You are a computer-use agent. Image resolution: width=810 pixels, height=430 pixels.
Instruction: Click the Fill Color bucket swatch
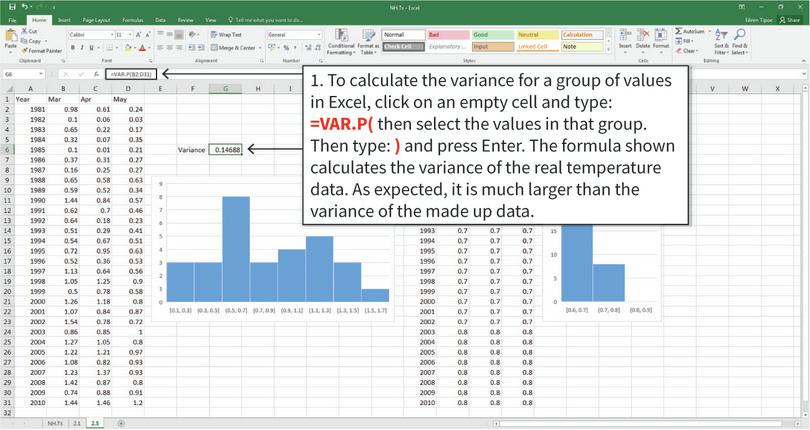(128, 48)
